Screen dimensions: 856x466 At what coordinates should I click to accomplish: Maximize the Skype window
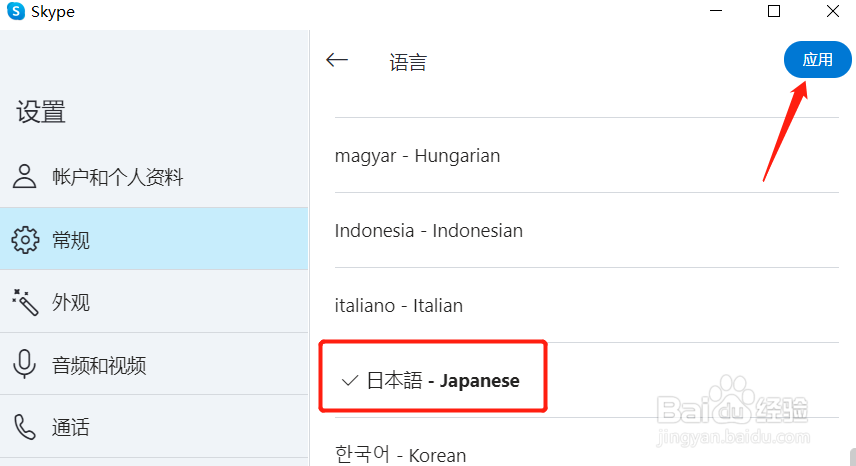click(773, 12)
